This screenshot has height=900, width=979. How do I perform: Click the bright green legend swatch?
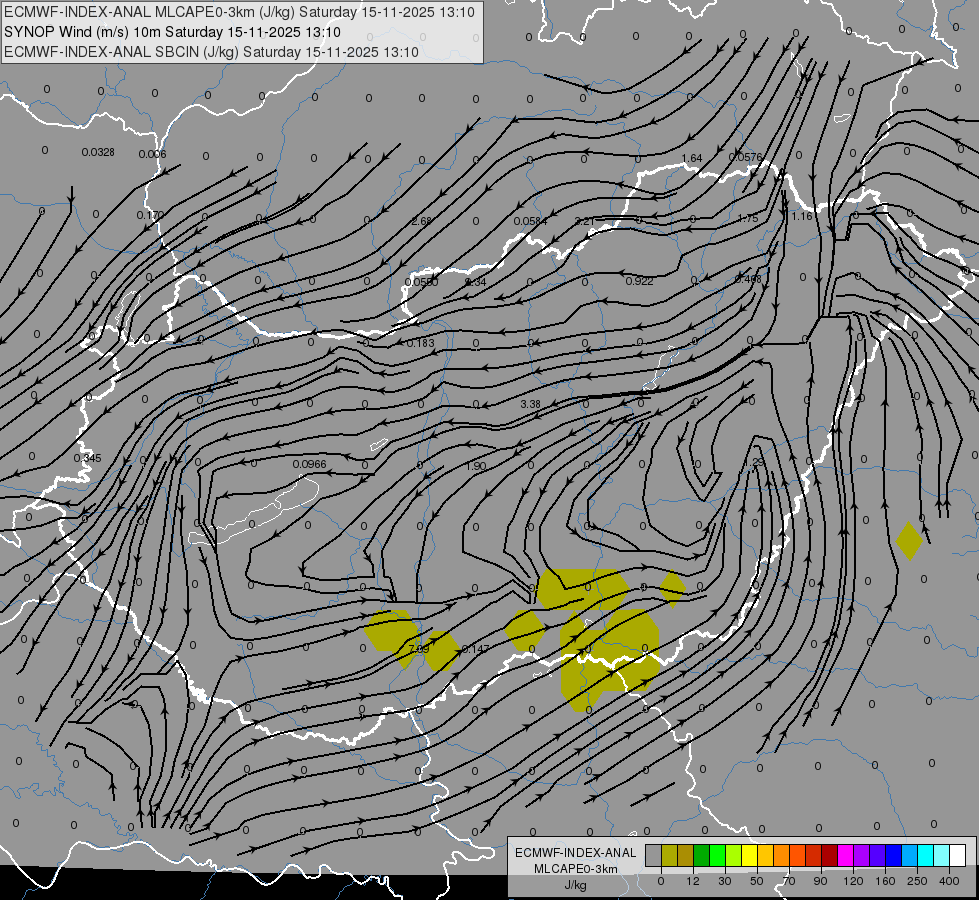[717, 856]
